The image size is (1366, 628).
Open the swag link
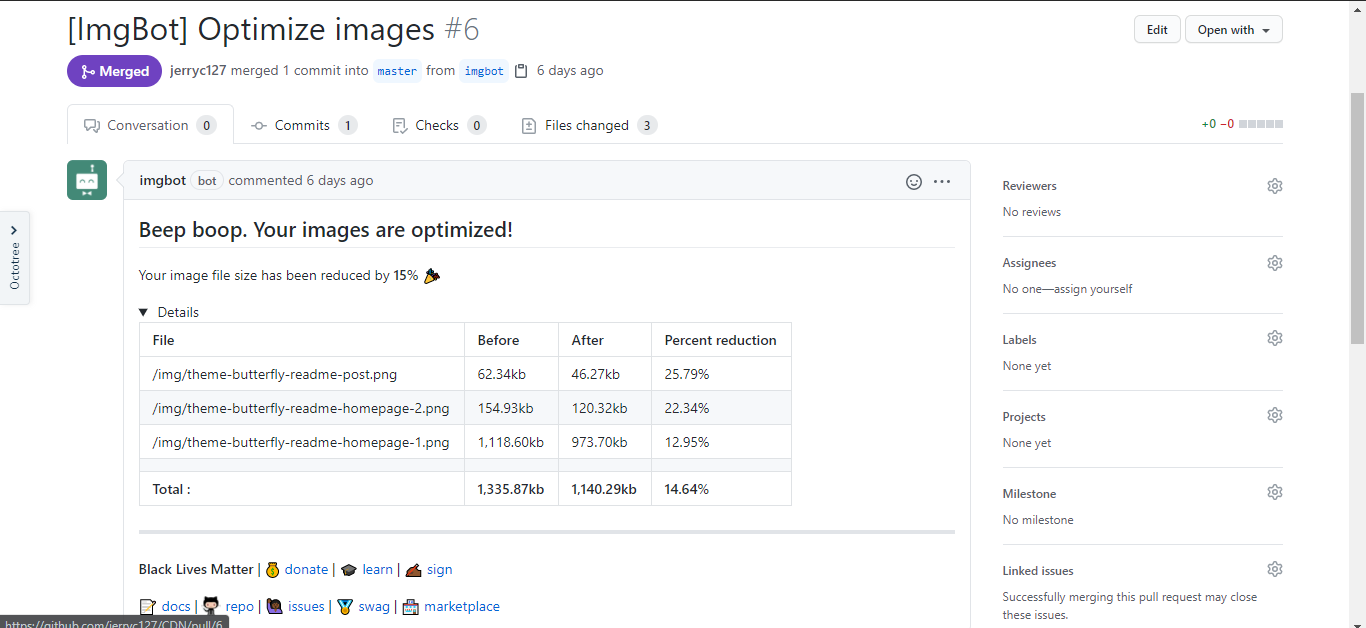pos(374,606)
